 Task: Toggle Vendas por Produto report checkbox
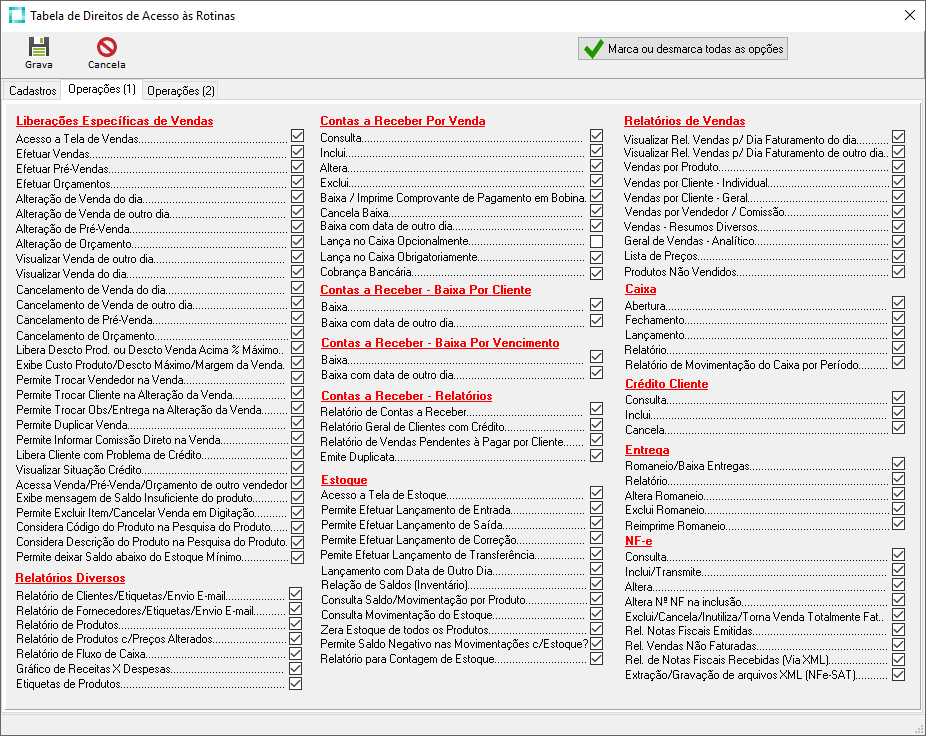[899, 167]
